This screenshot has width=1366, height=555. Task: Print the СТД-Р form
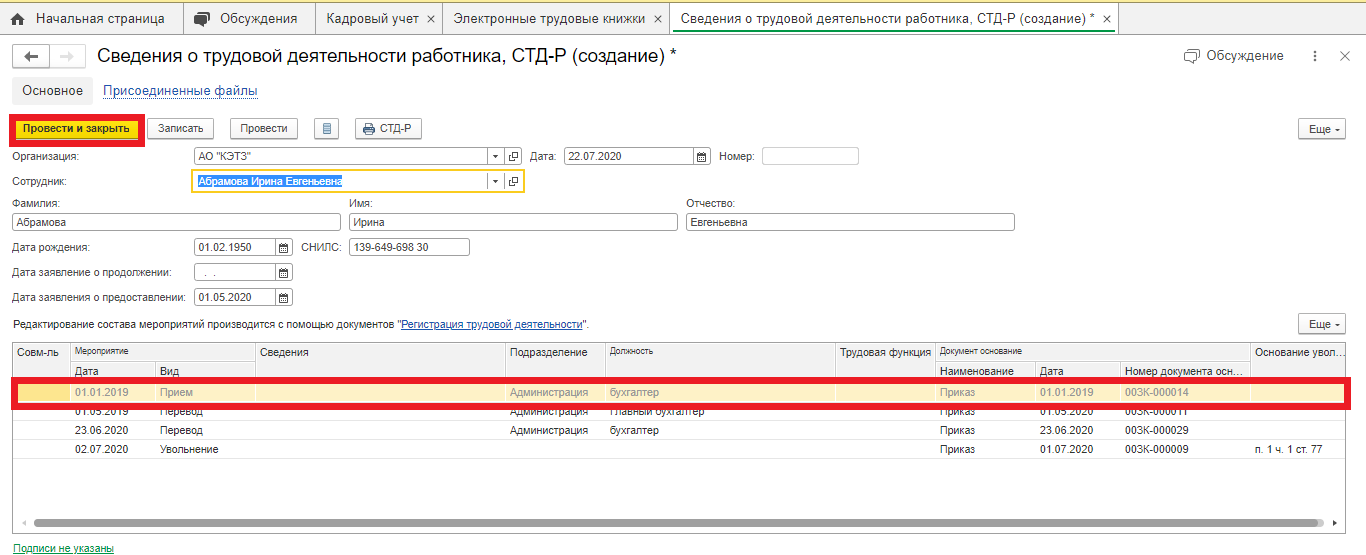tap(389, 129)
